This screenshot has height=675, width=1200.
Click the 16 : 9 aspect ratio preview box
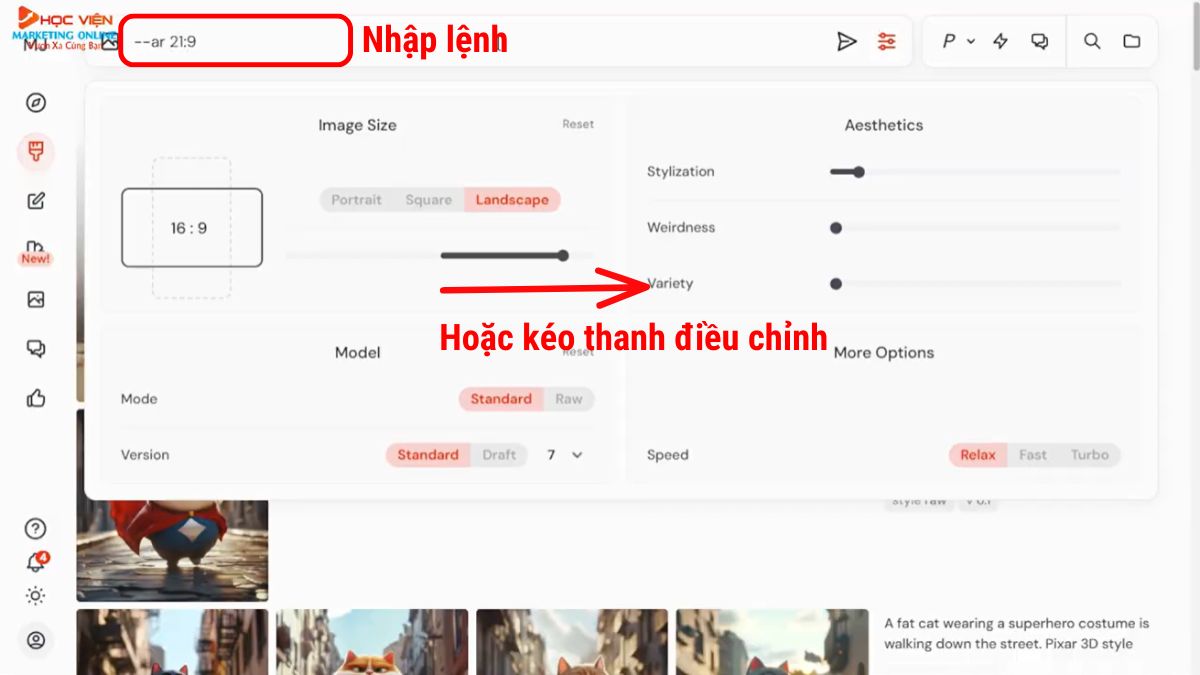192,228
